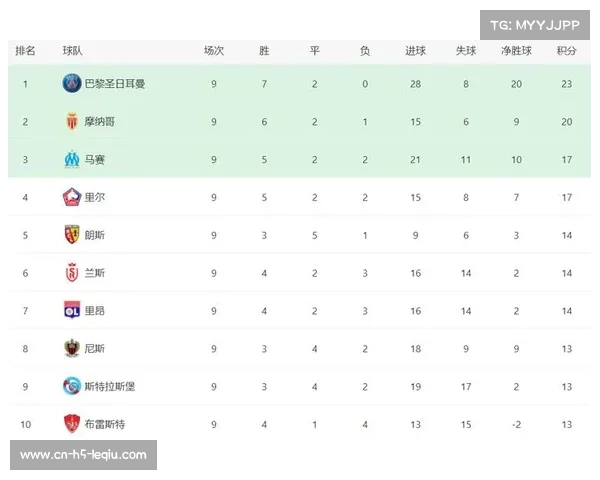
Task: Open team name 斯特拉斯堡
Action: coord(110,386)
